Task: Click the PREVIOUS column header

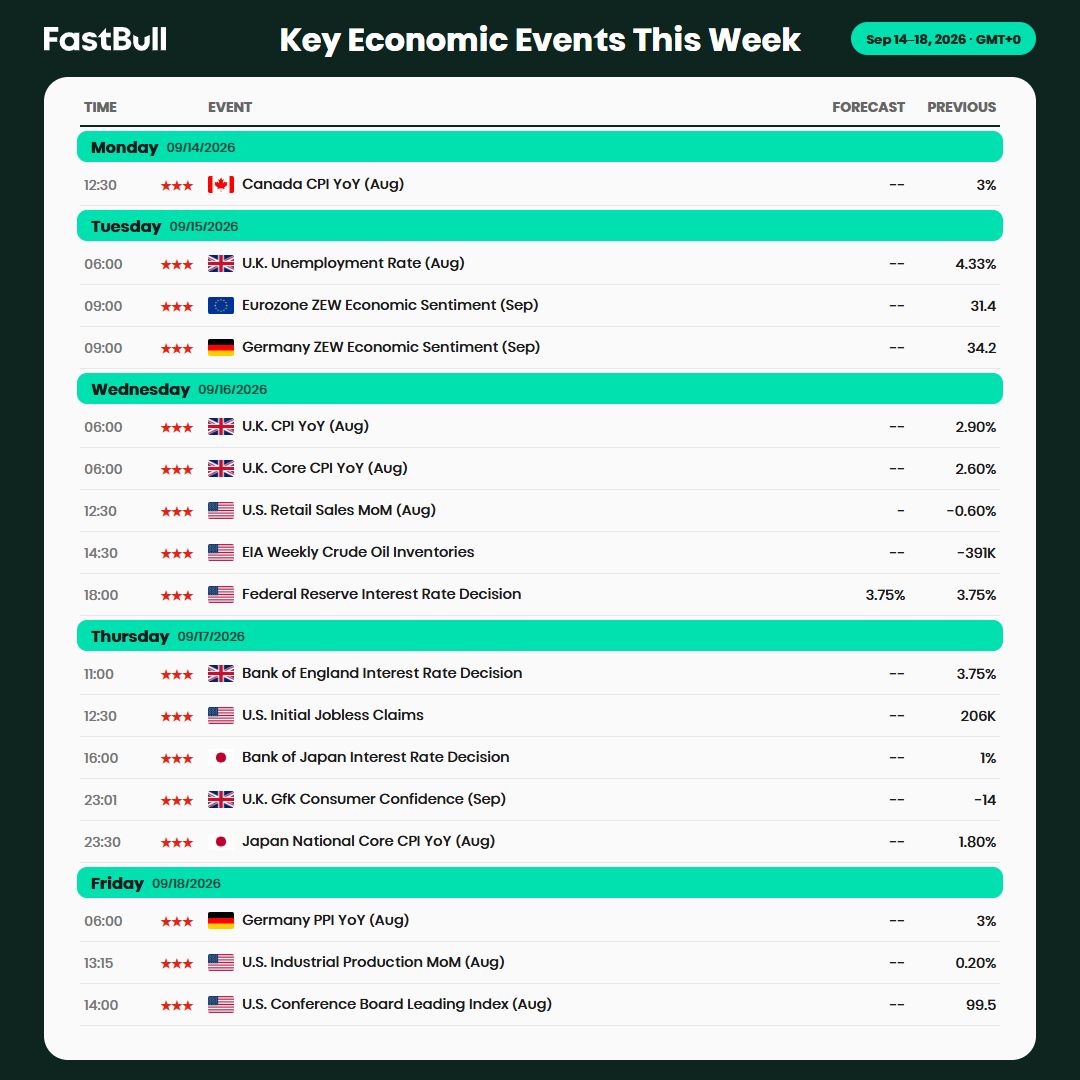Action: point(961,107)
